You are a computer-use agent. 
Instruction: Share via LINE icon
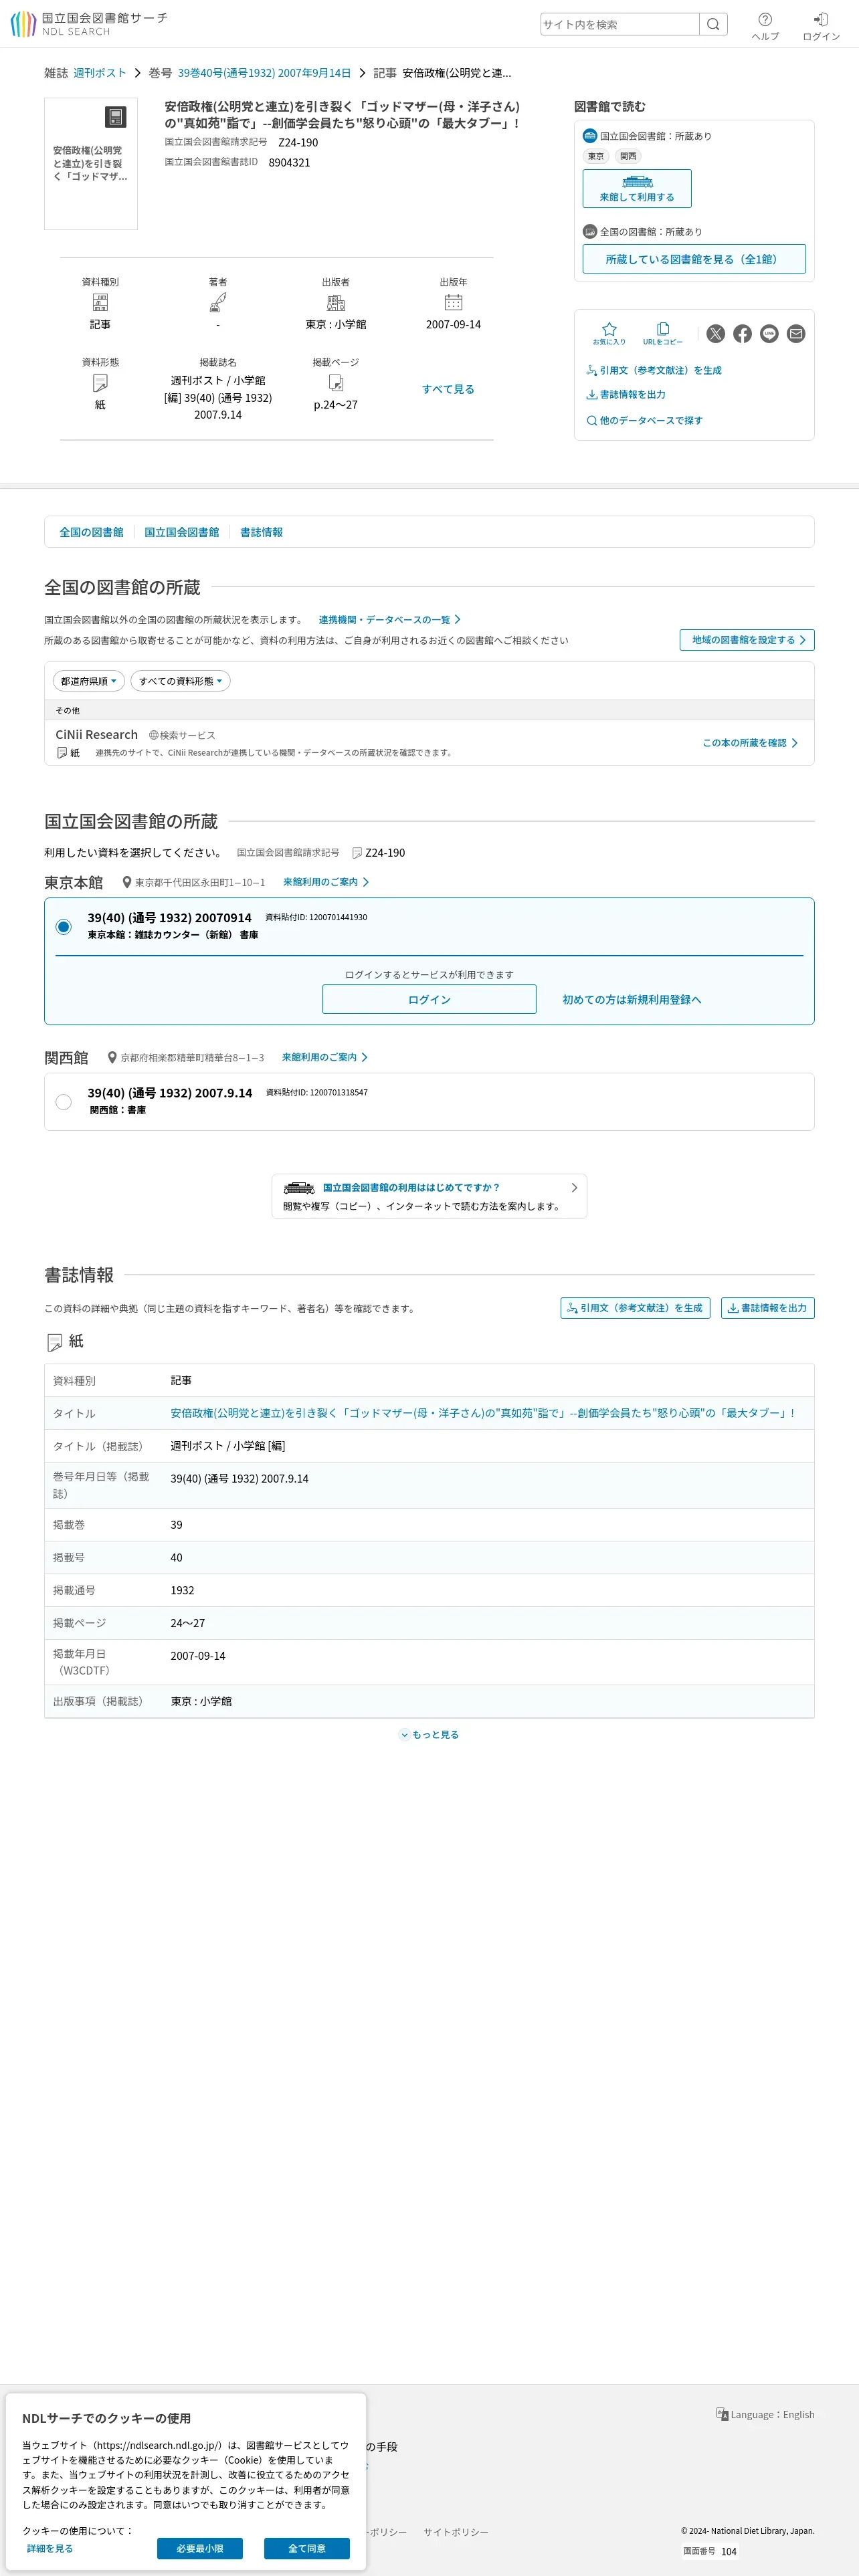point(769,334)
